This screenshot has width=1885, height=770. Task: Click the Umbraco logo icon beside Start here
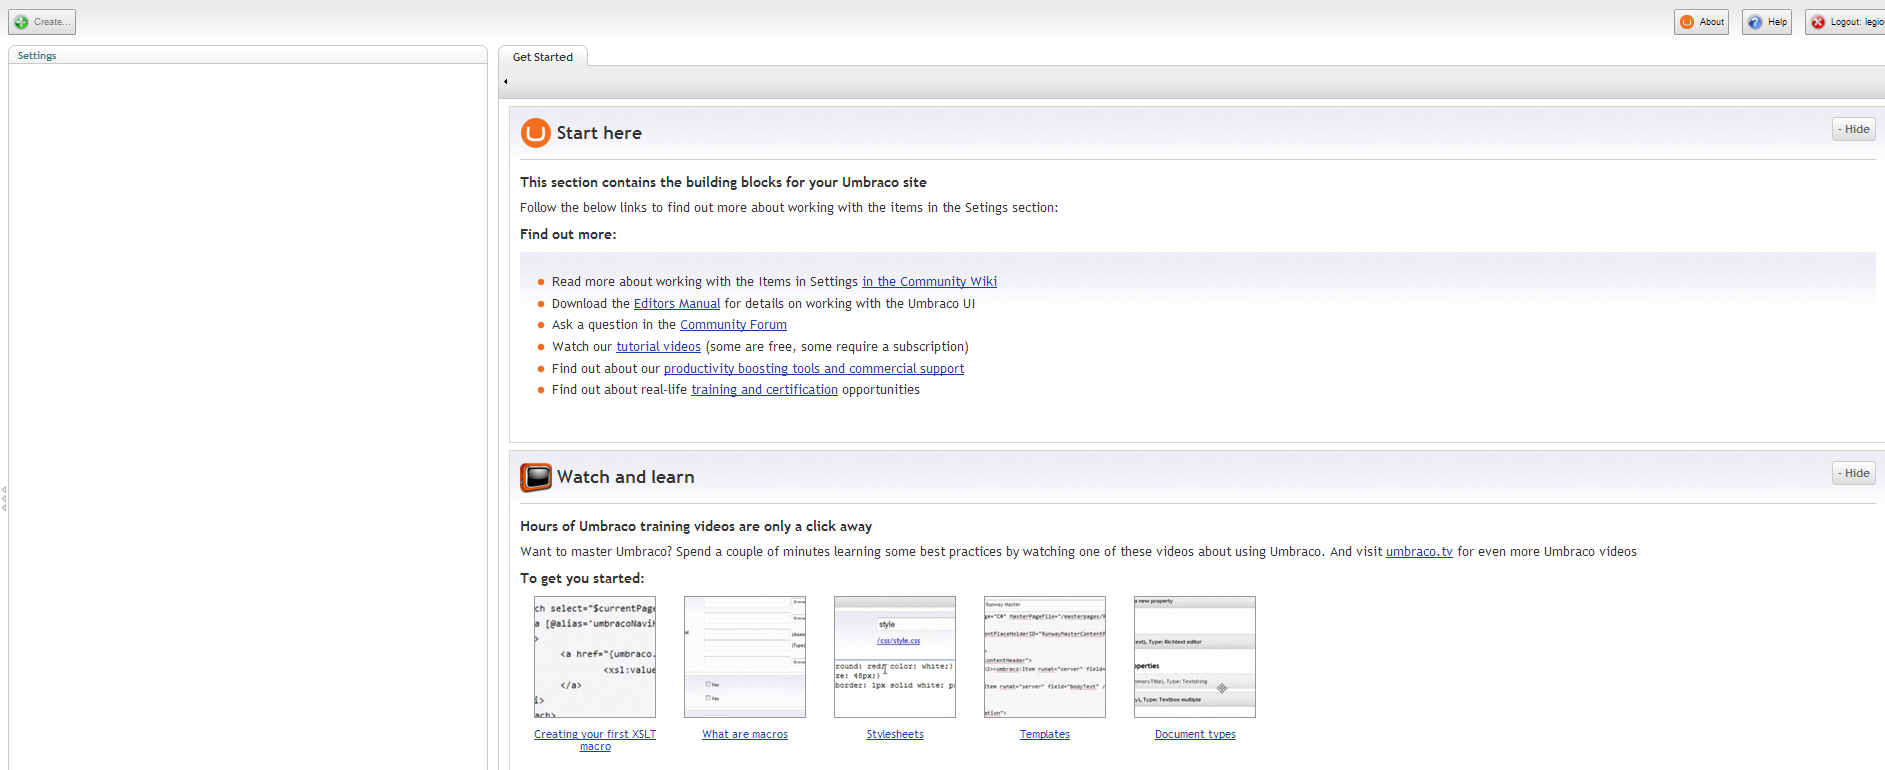536,133
